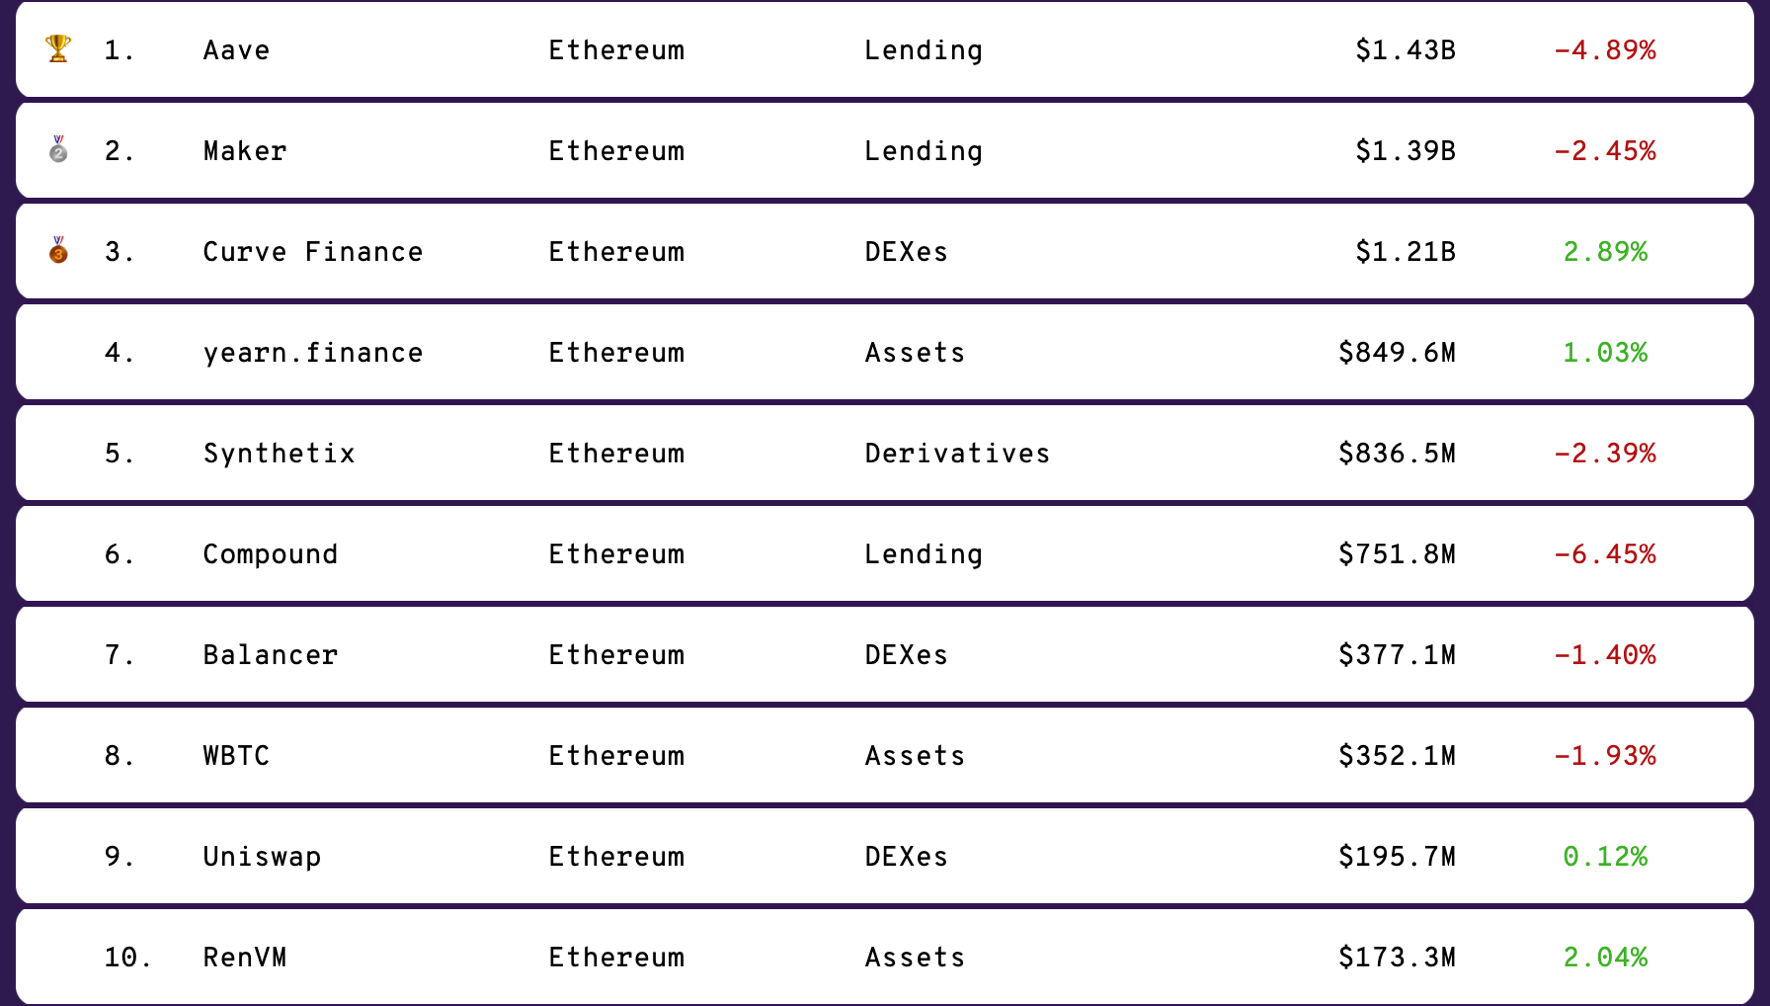Click Curve Finance's 2.89% daily change
The image size is (1770, 1006).
coord(1605,252)
